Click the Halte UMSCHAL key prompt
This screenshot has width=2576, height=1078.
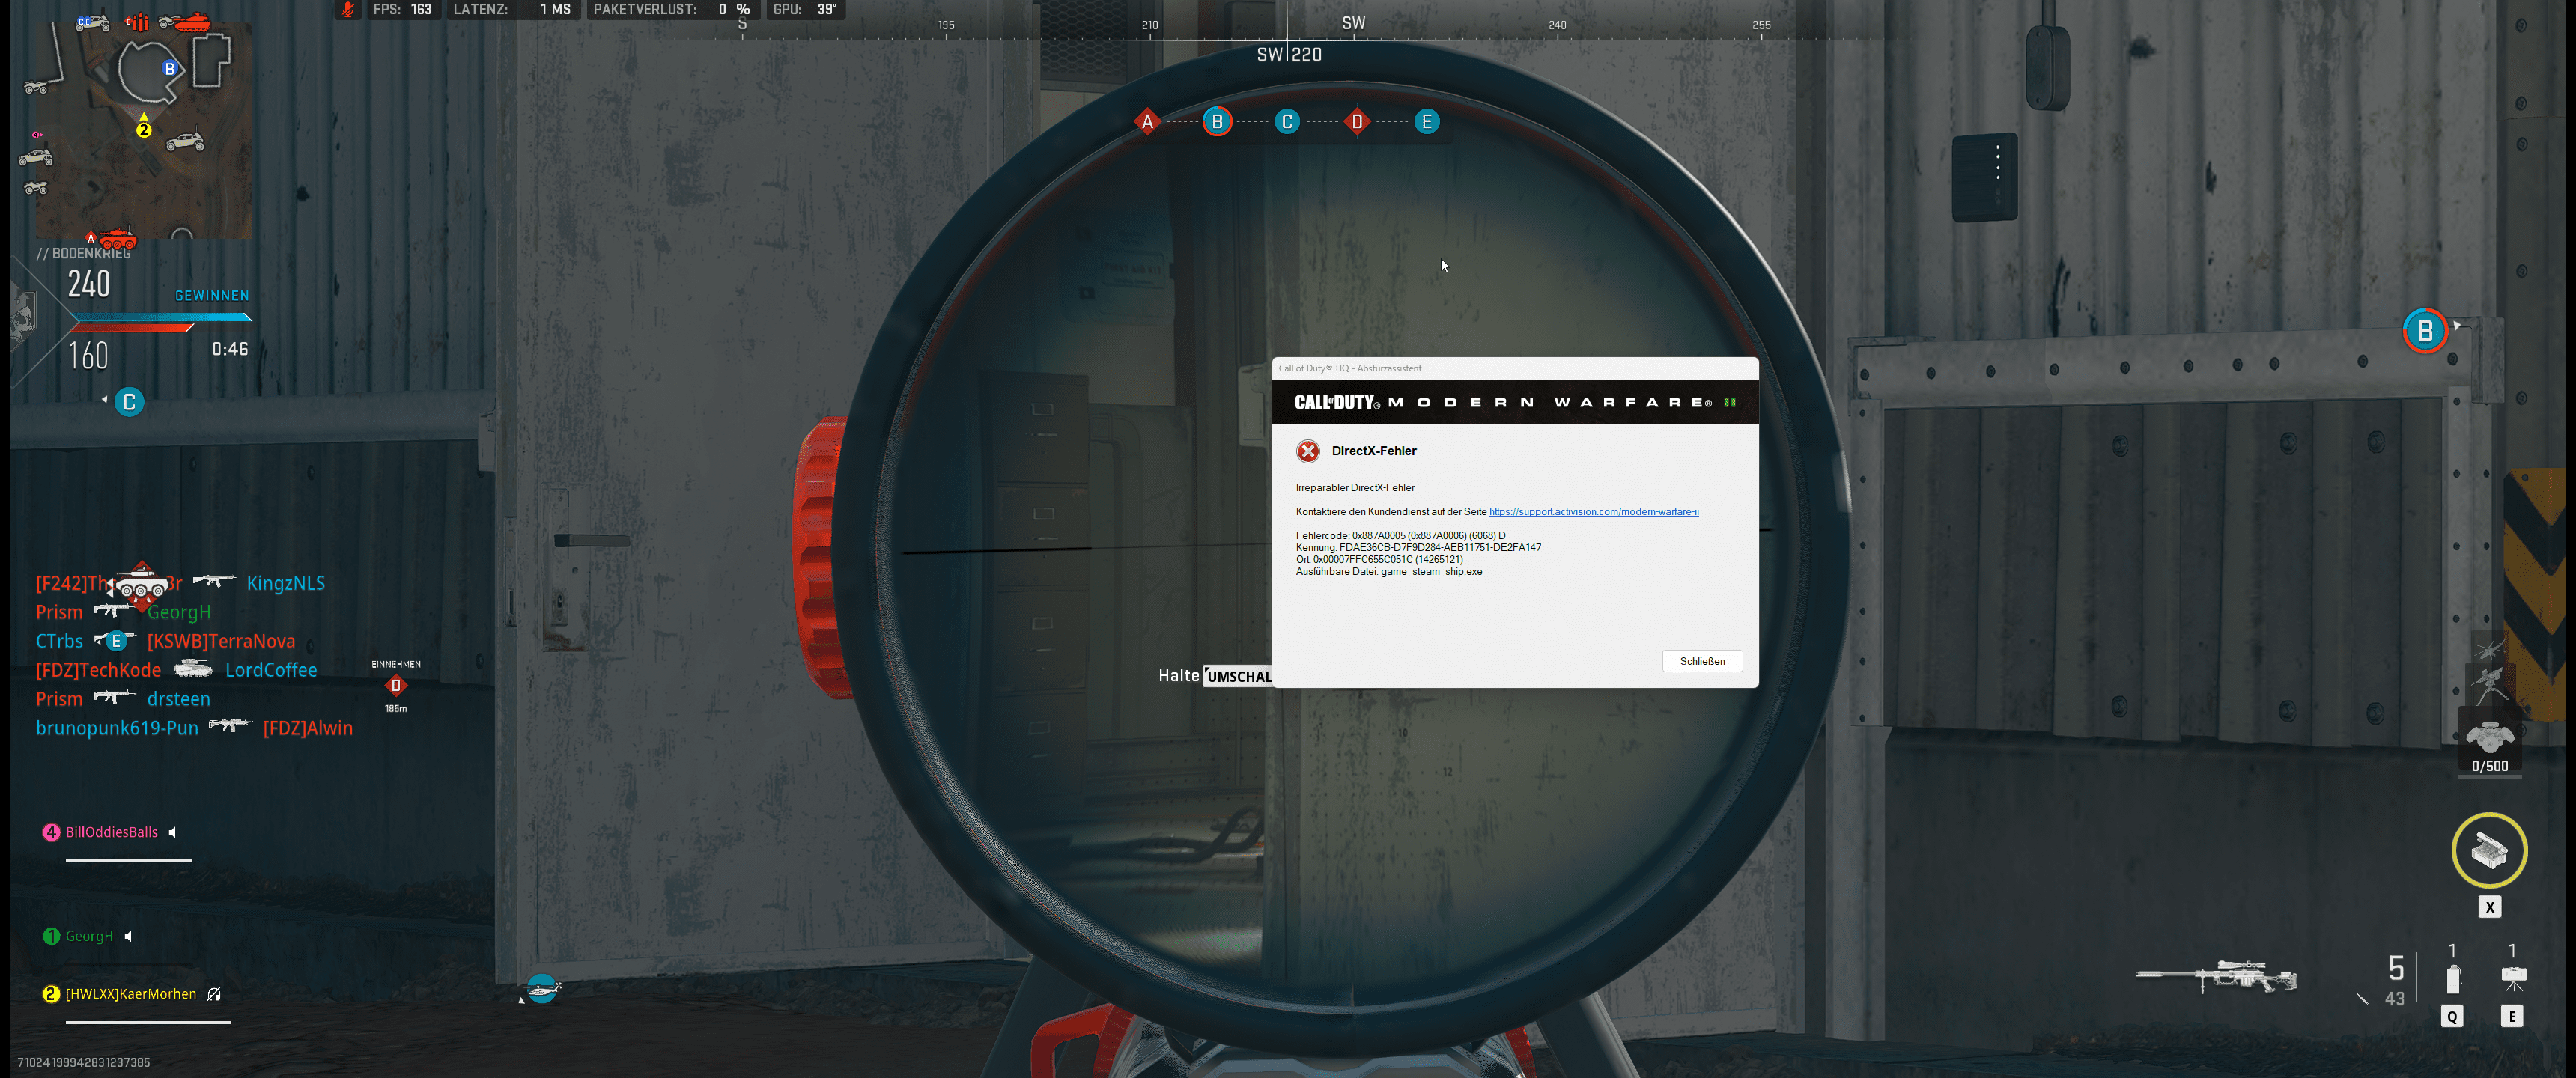pos(1215,676)
